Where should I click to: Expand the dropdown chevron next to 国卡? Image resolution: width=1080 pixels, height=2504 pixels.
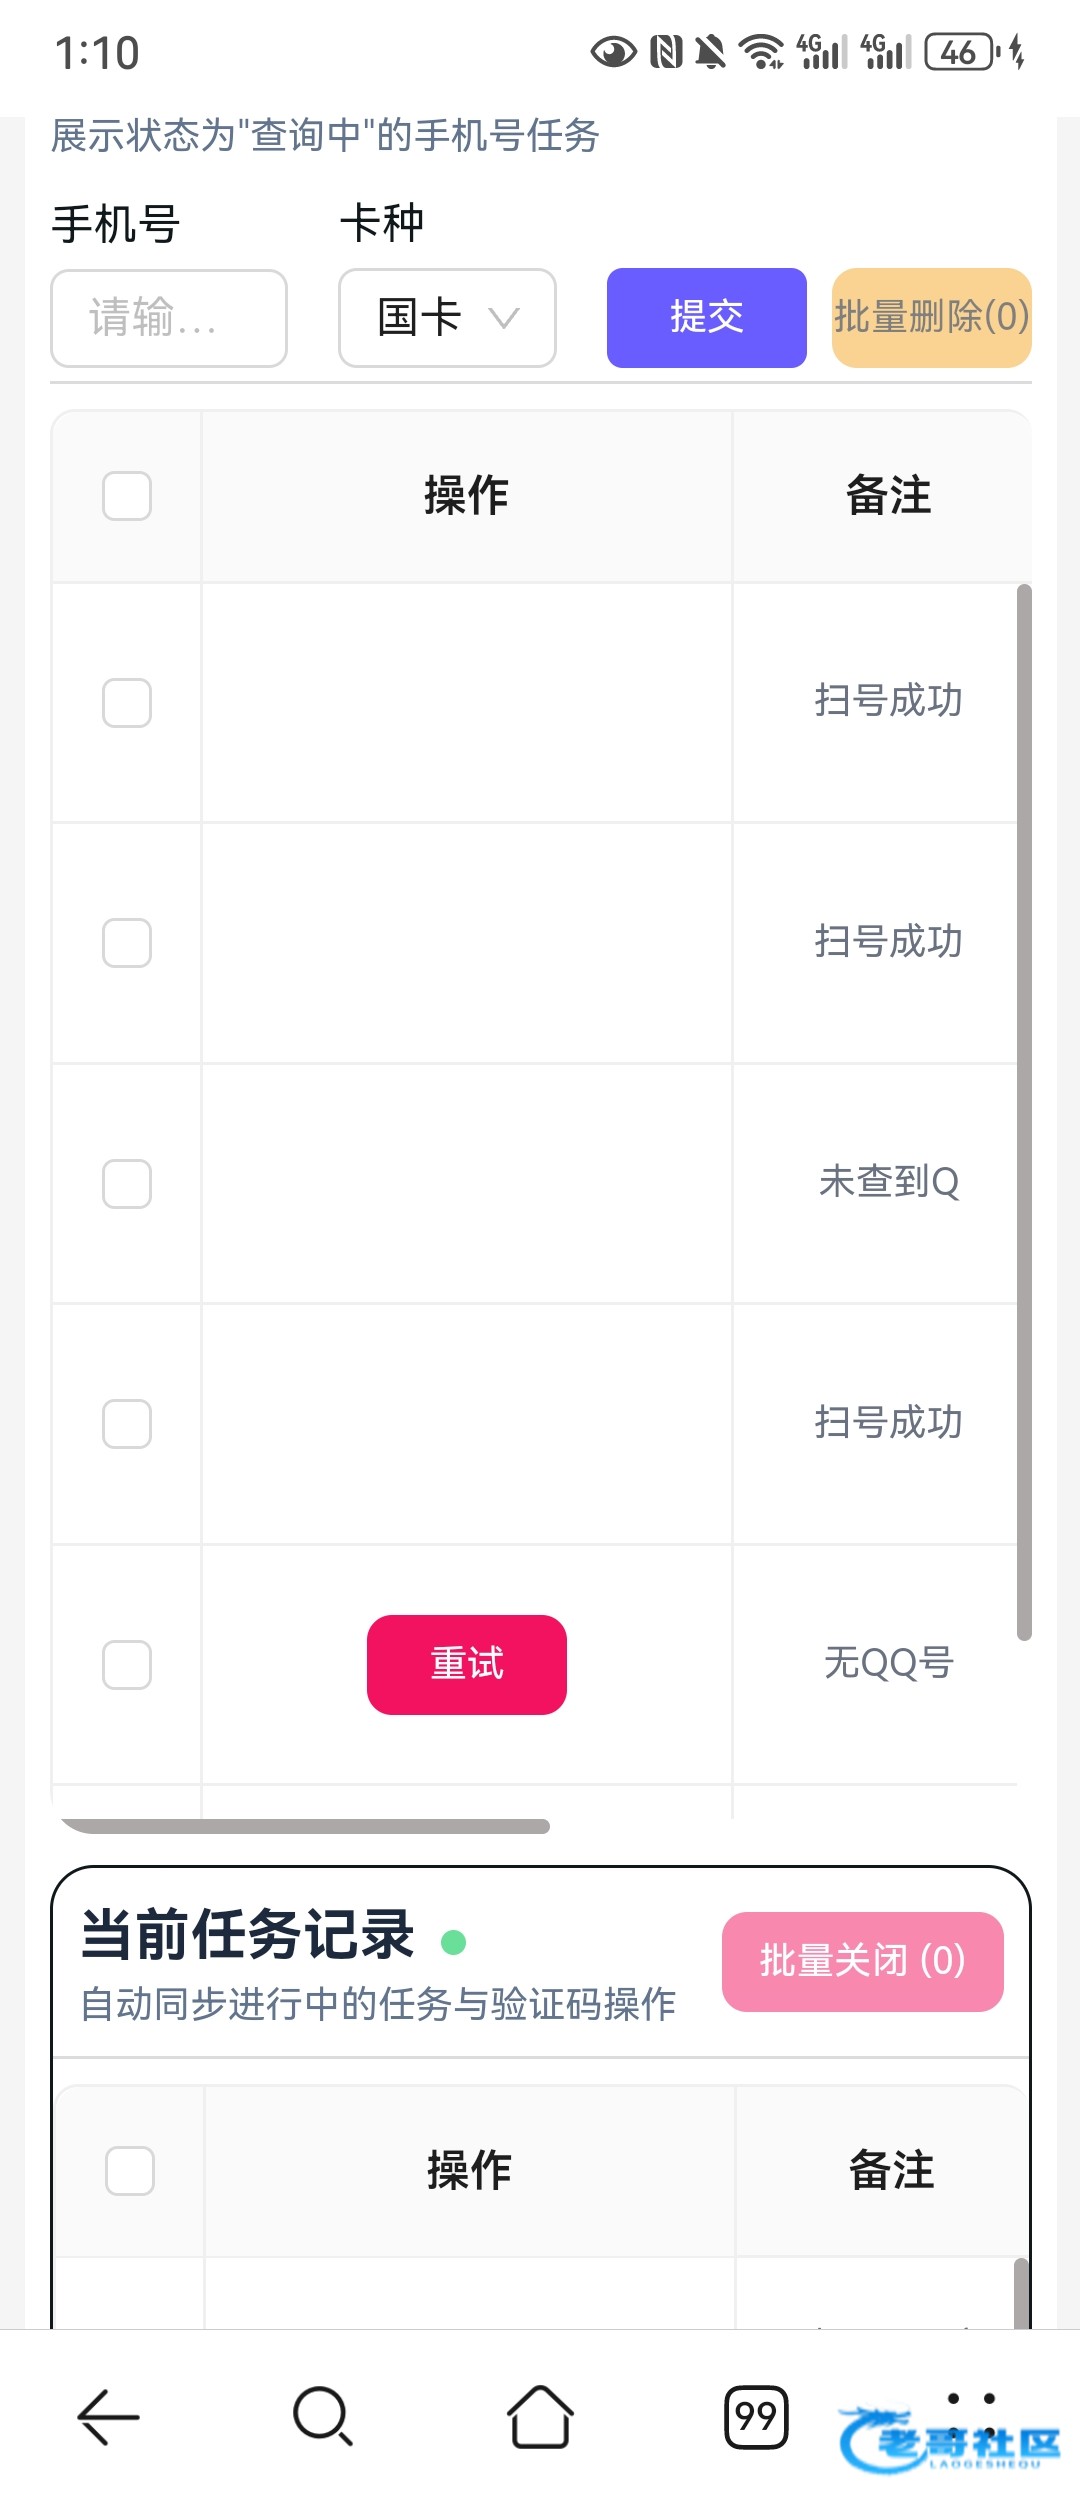click(x=503, y=318)
